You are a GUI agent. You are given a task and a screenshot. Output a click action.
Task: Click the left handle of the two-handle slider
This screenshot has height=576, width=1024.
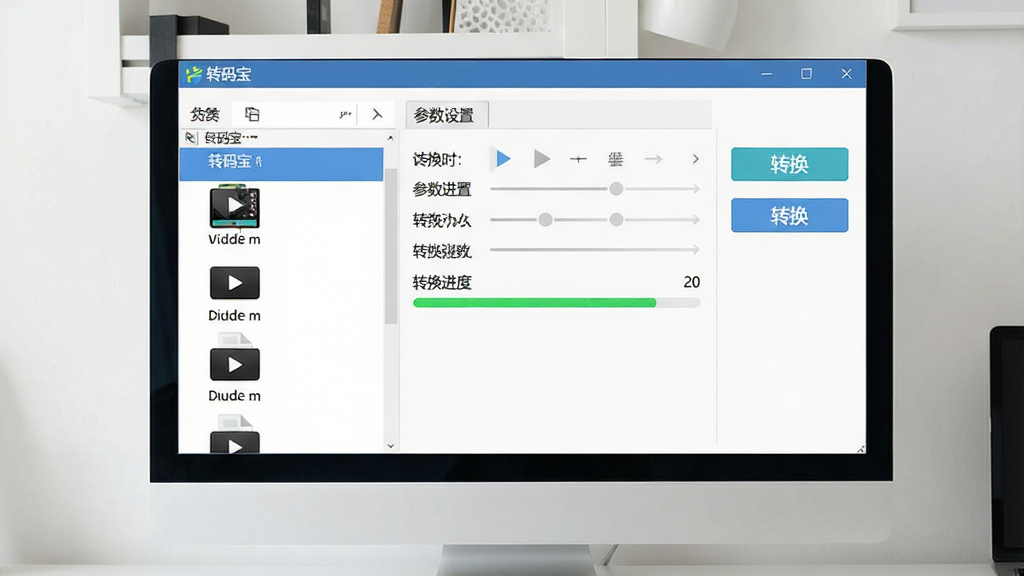(545, 219)
